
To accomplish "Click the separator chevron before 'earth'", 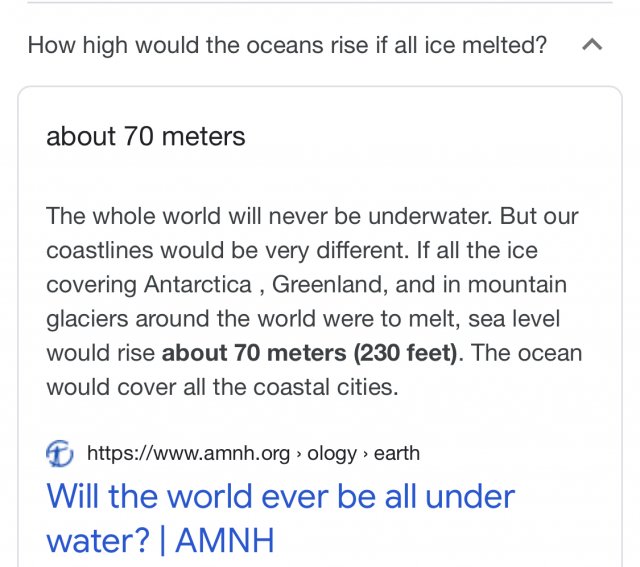I will [x=365, y=454].
